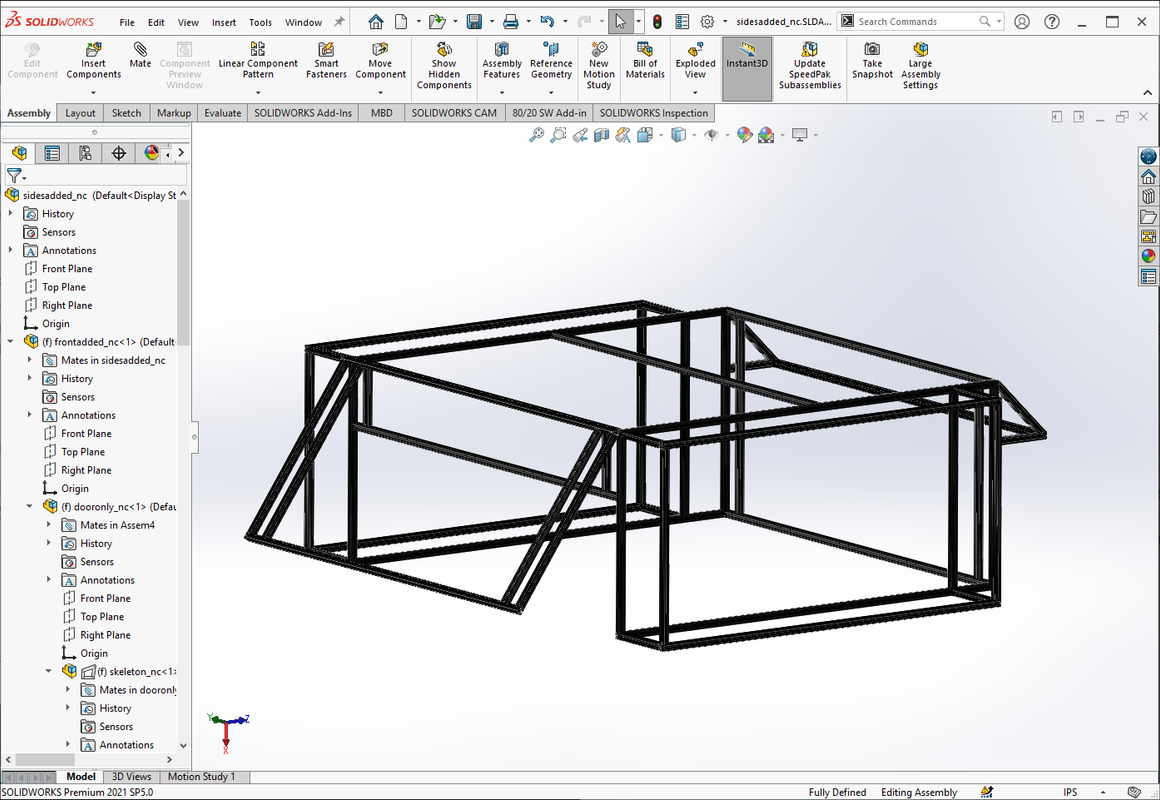
Task: Expand the top-level Annotations node
Action: [x=10, y=250]
